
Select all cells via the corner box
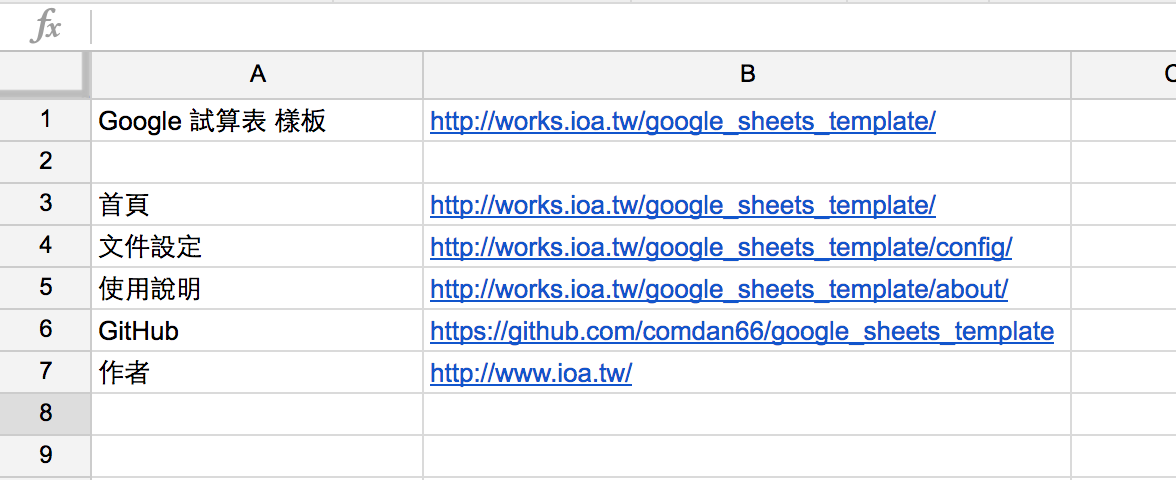(45, 74)
